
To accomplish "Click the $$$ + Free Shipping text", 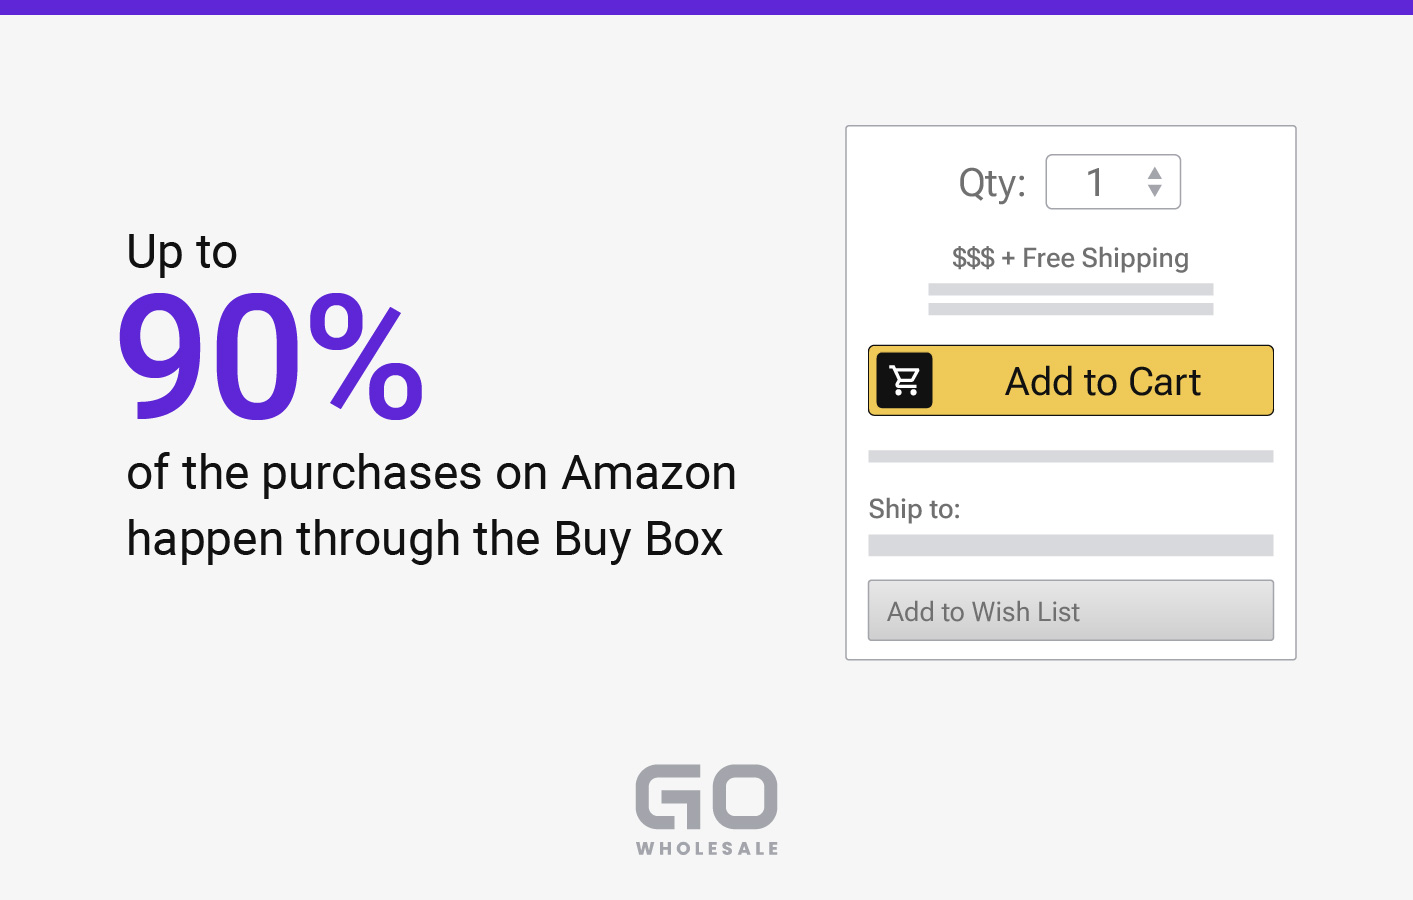I will [x=1071, y=258].
